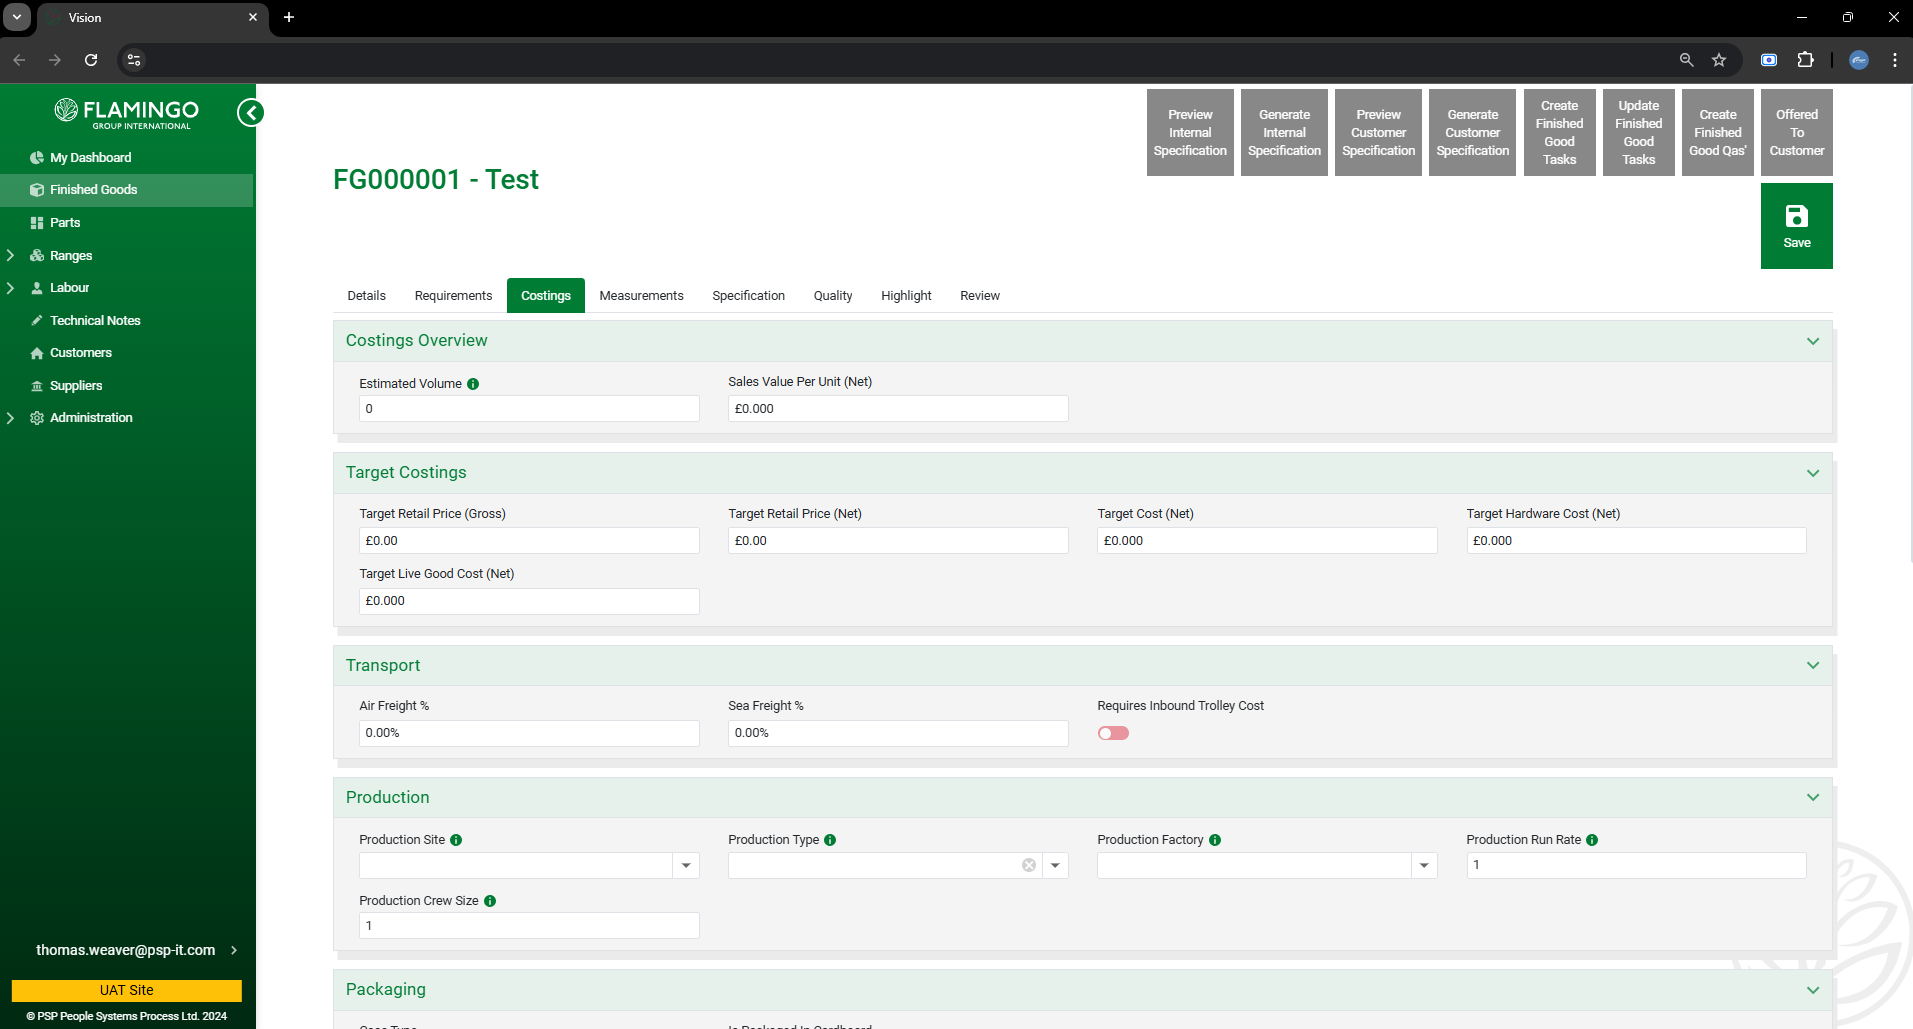Click the Production Run Rate field

click(x=1636, y=865)
